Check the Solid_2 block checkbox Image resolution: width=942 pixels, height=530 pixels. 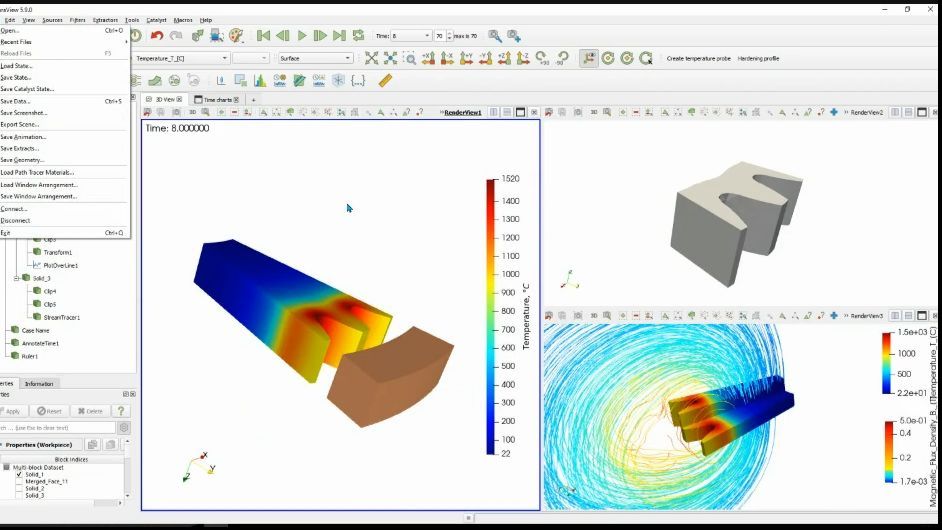19,489
